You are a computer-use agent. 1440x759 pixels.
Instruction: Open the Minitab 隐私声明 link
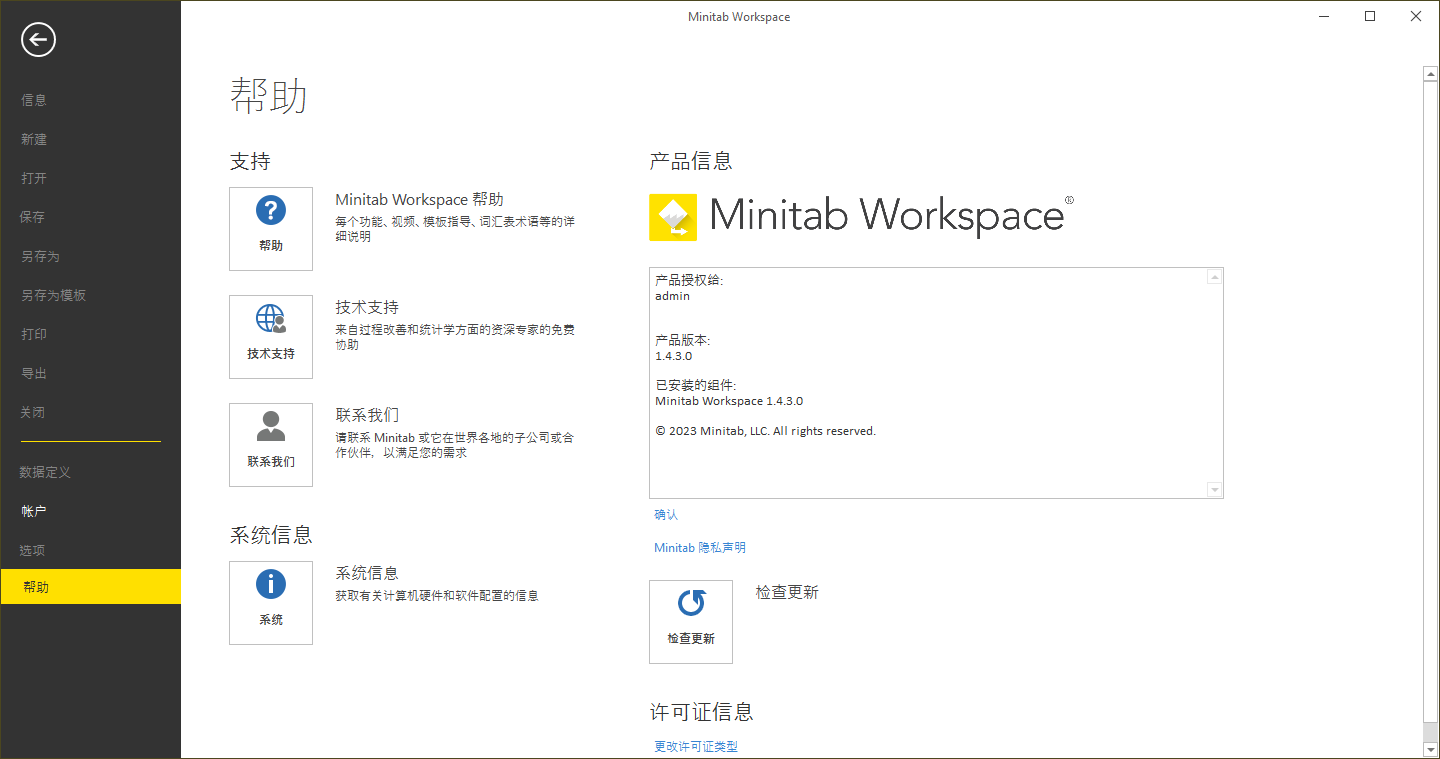700,547
